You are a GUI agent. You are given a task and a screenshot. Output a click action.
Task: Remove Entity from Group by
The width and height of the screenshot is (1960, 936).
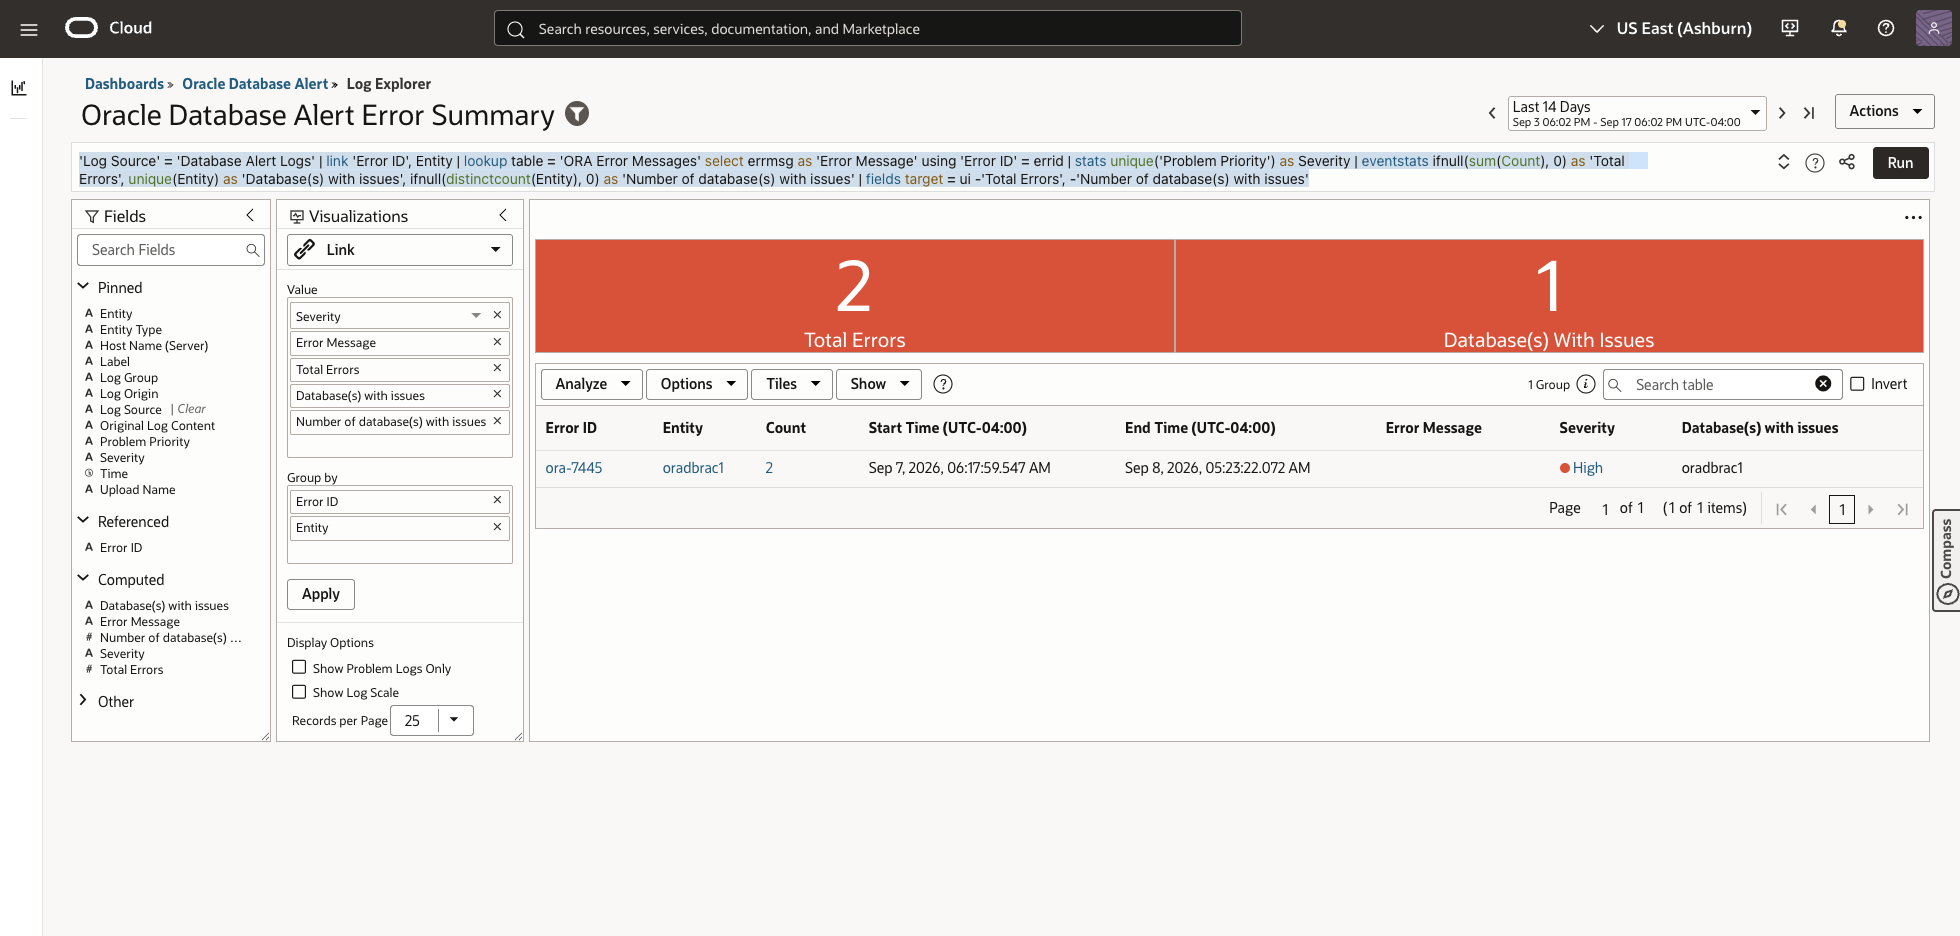pyautogui.click(x=497, y=527)
